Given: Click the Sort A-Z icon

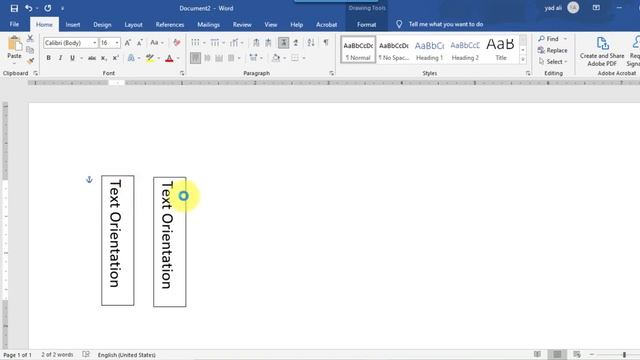Looking at the screenshot, I should [x=311, y=42].
